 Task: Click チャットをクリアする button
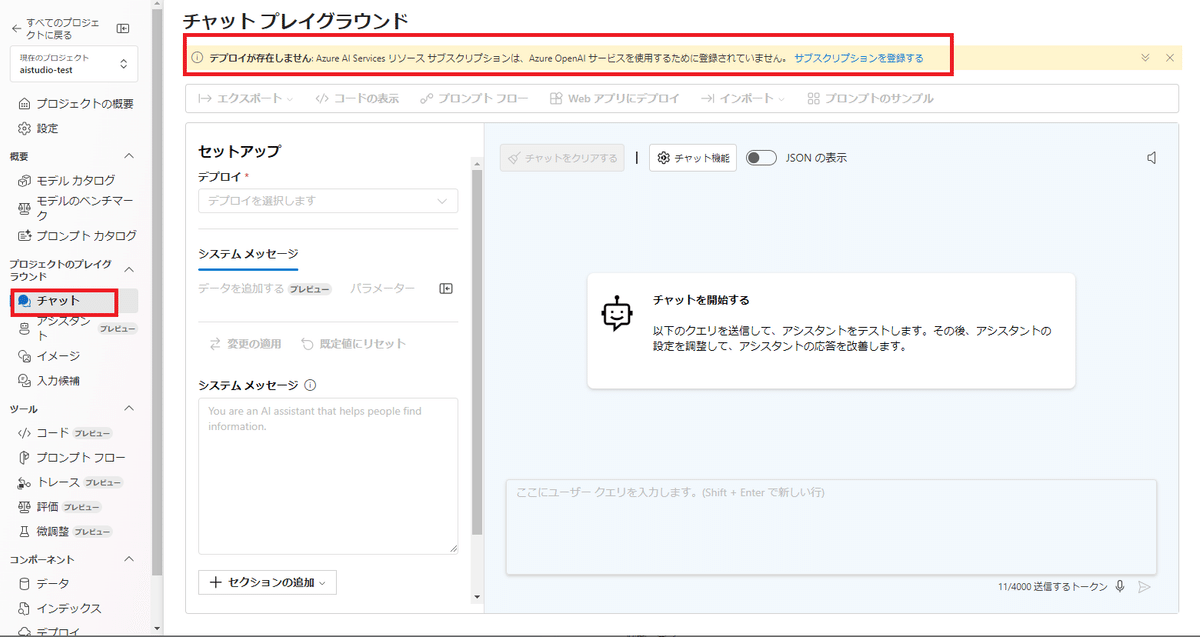pyautogui.click(x=562, y=158)
